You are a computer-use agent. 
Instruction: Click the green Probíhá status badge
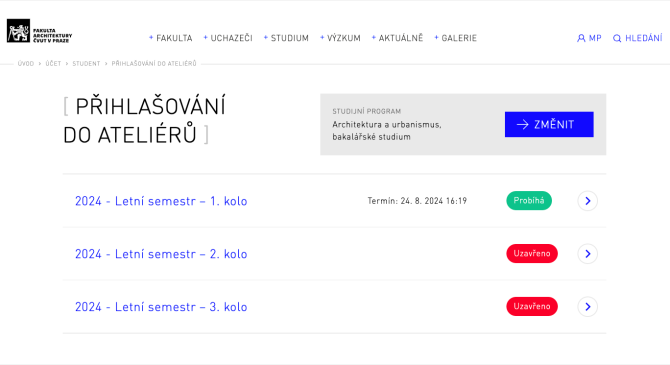click(x=529, y=200)
